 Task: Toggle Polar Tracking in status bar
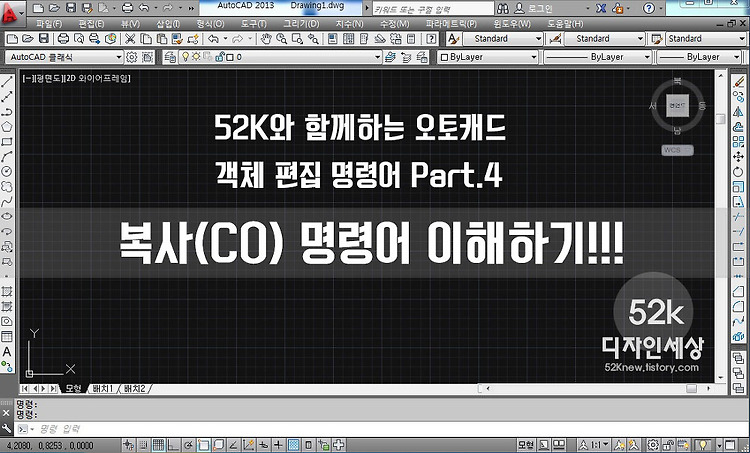tap(188, 445)
